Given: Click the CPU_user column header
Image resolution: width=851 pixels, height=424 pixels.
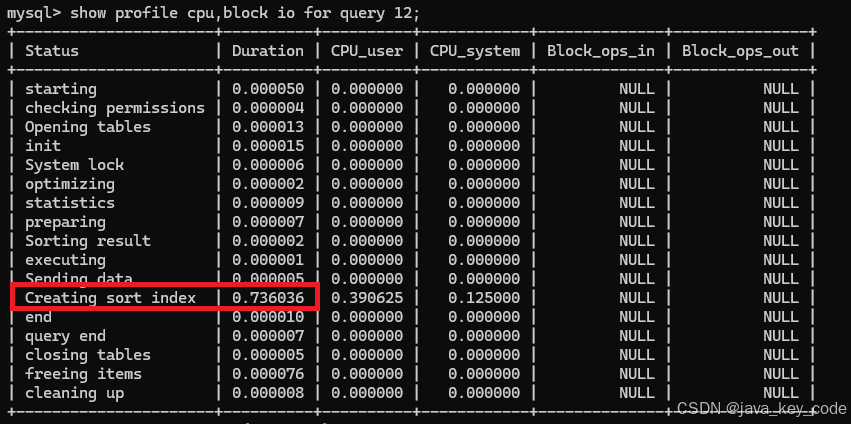Looking at the screenshot, I should pyautogui.click(x=366, y=51).
